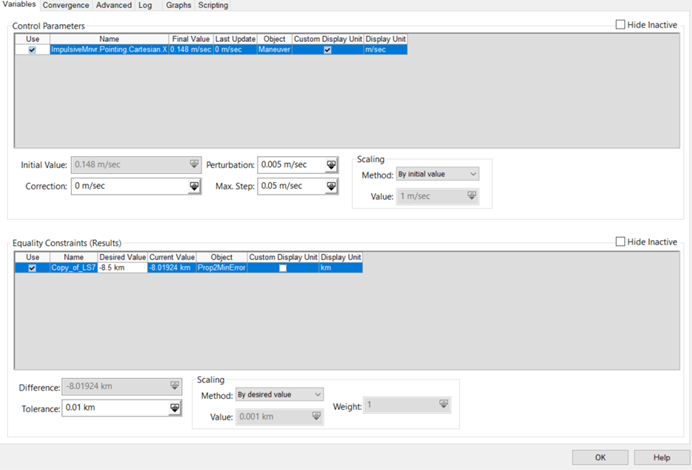Screen dimensions: 692x470
Task: Switch to the Convergence tab
Action: 66,5
